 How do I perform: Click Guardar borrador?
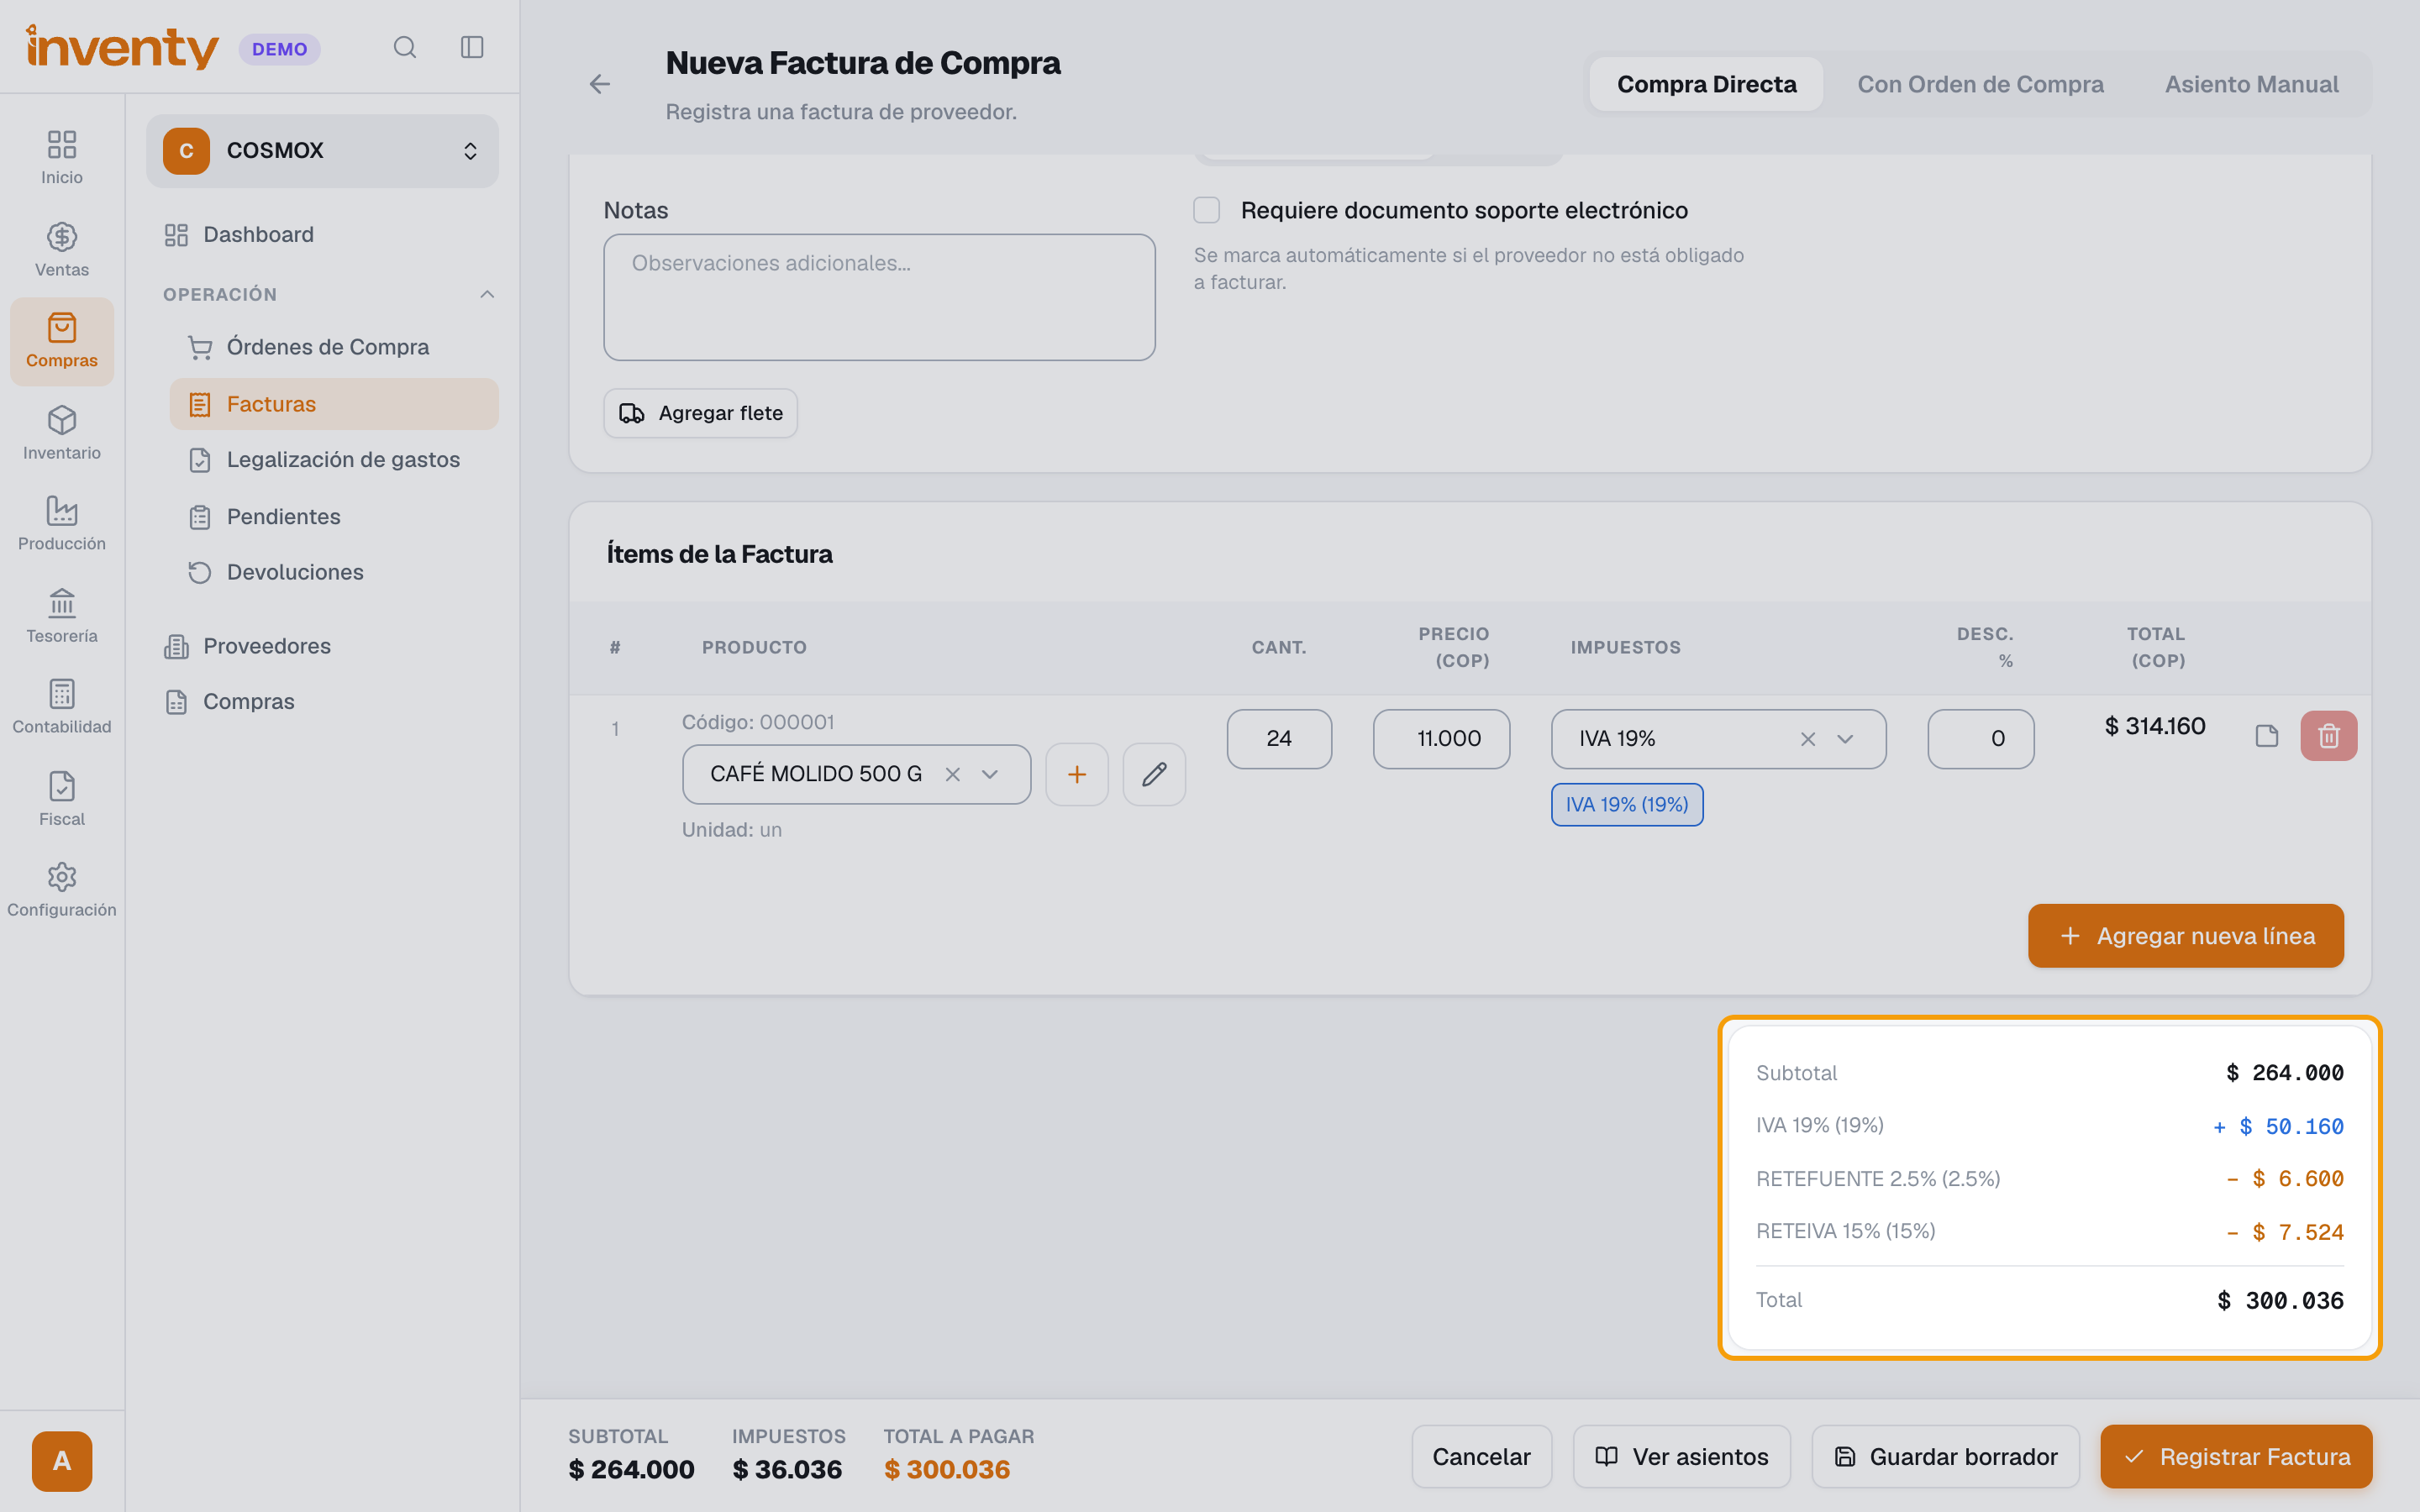tap(1945, 1457)
